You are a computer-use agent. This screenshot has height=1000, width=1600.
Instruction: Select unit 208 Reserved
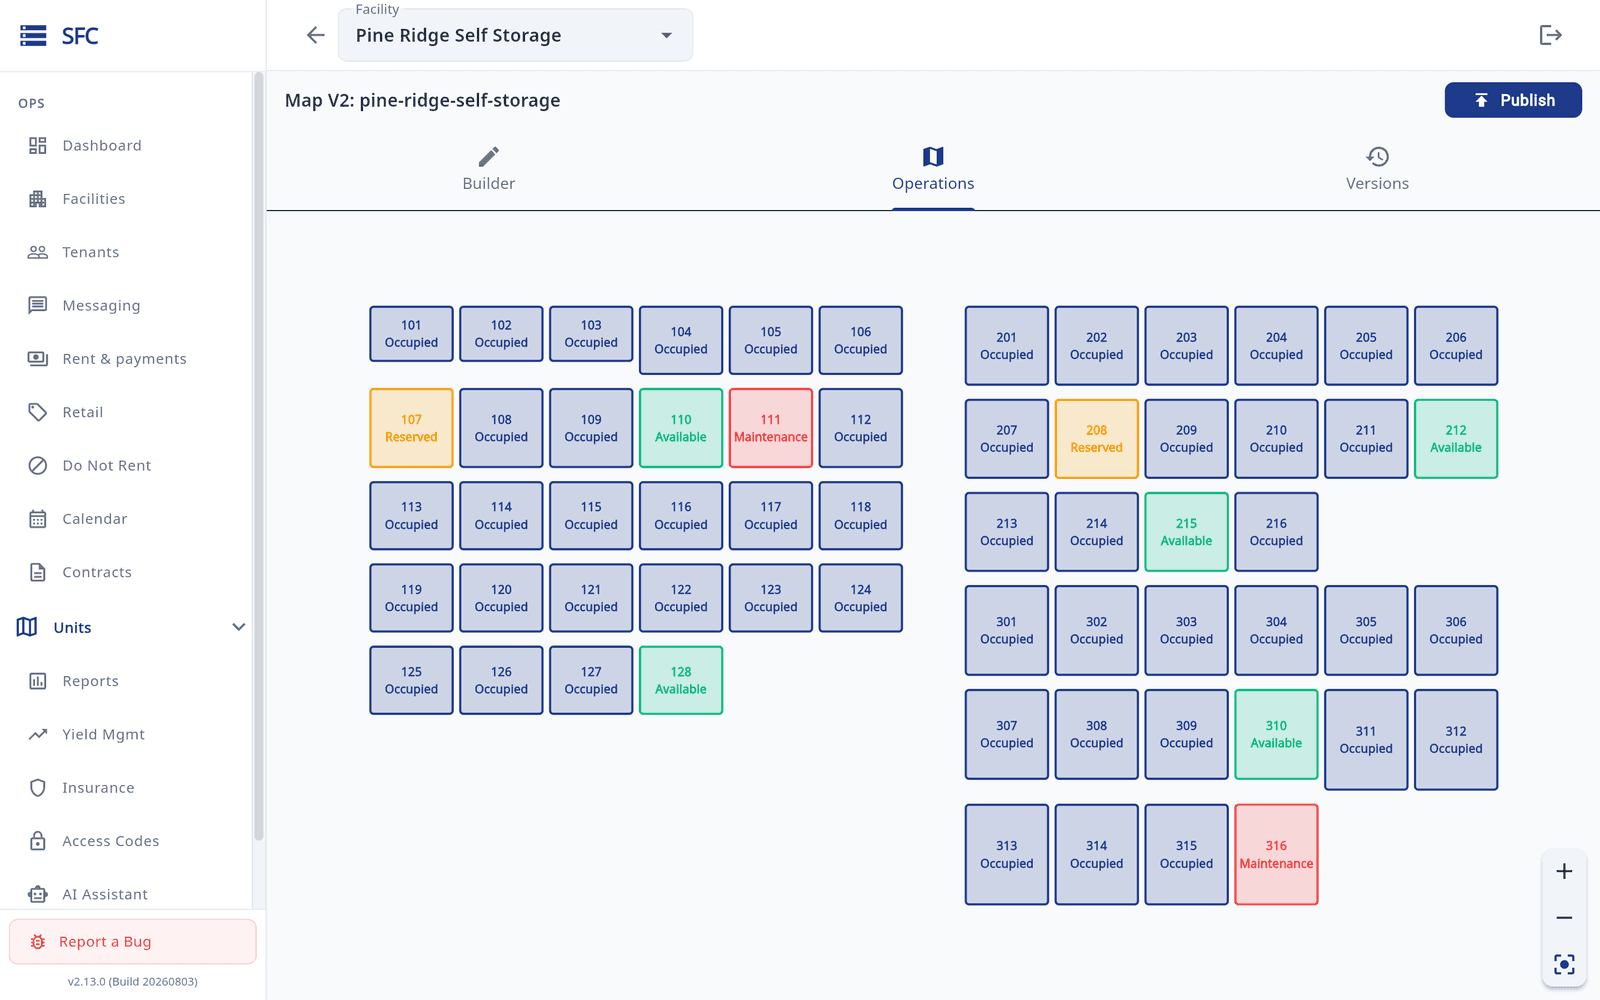click(1097, 439)
